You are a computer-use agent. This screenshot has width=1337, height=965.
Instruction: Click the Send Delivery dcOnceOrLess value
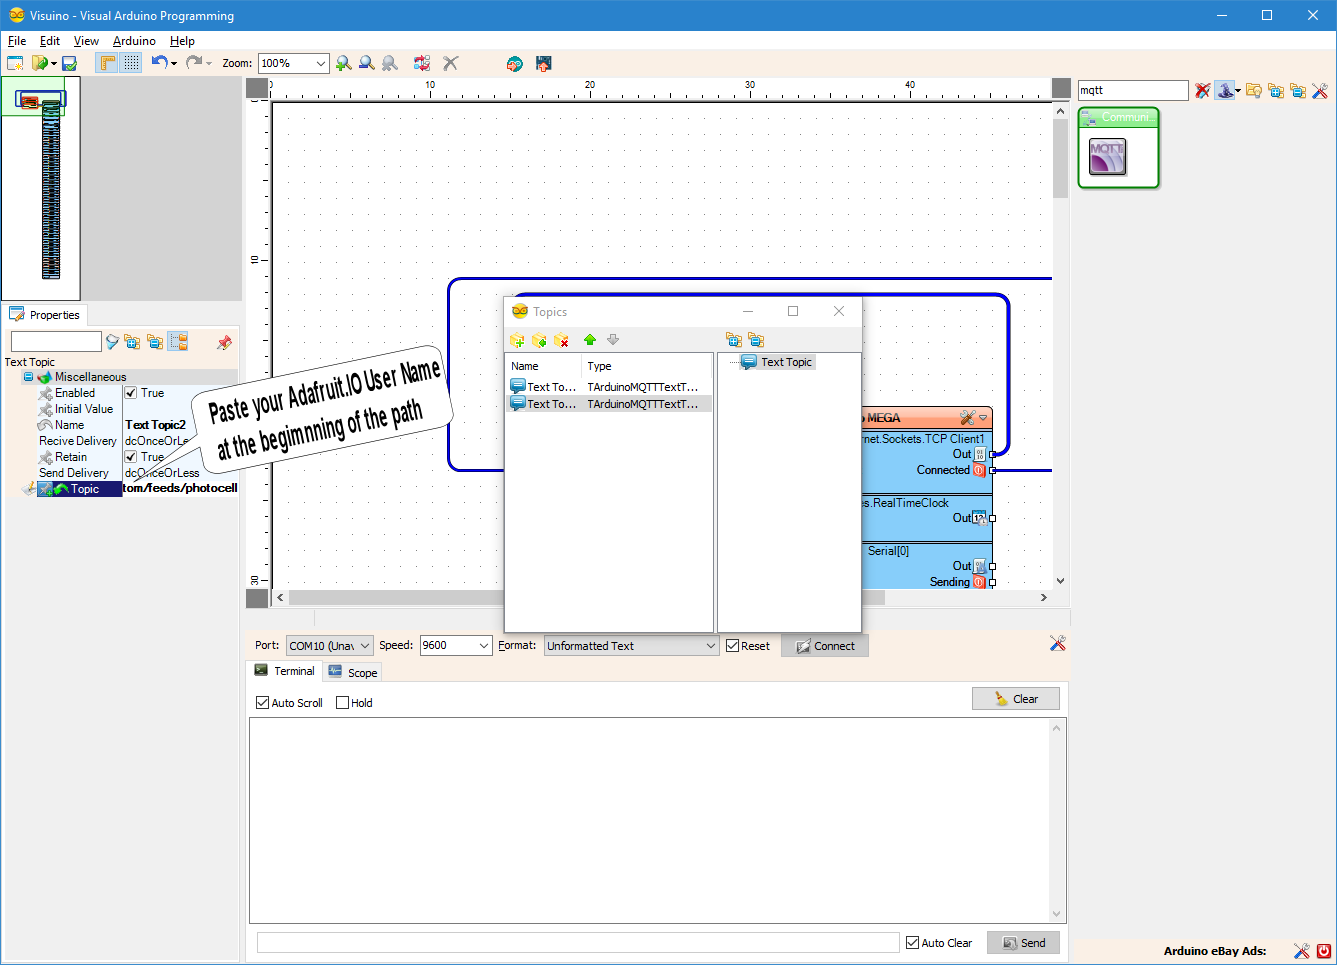pos(162,473)
